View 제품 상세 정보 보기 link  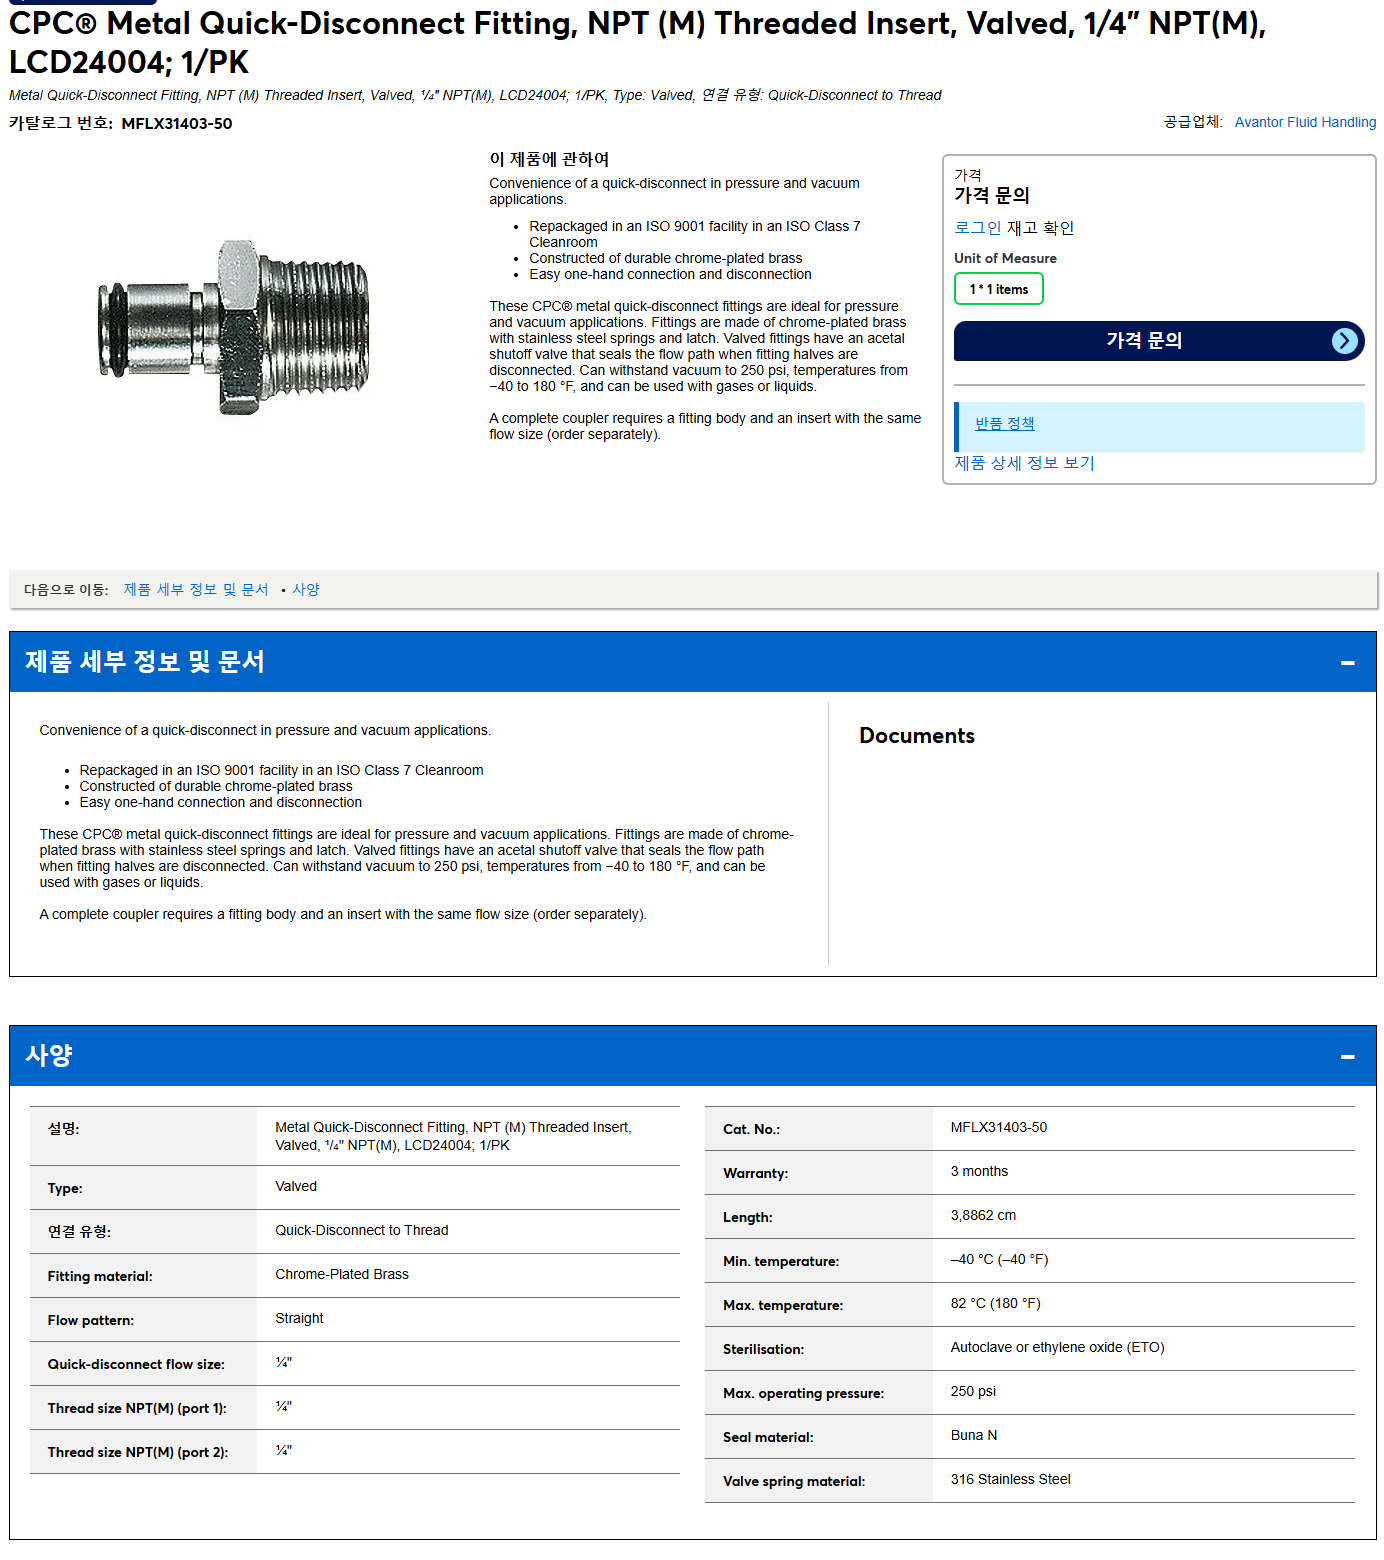coord(1024,463)
